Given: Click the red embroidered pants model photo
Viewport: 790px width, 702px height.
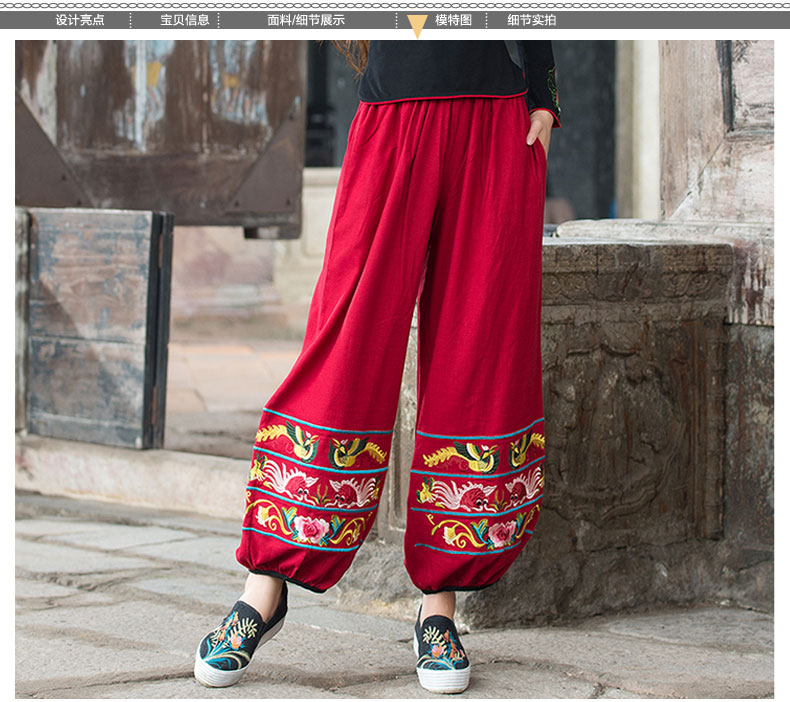Looking at the screenshot, I should (x=394, y=368).
